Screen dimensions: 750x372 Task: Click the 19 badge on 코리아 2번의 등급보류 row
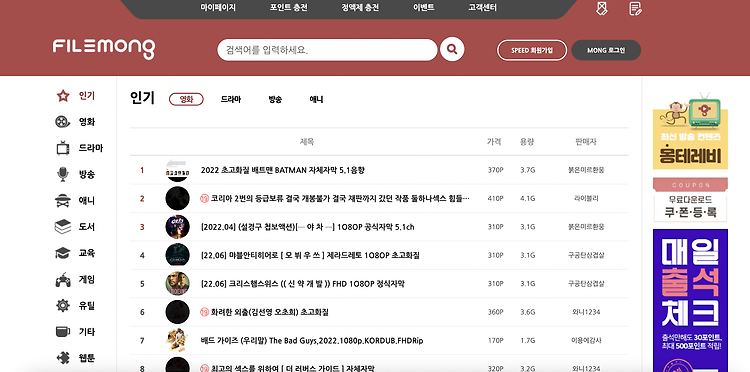[x=205, y=198]
